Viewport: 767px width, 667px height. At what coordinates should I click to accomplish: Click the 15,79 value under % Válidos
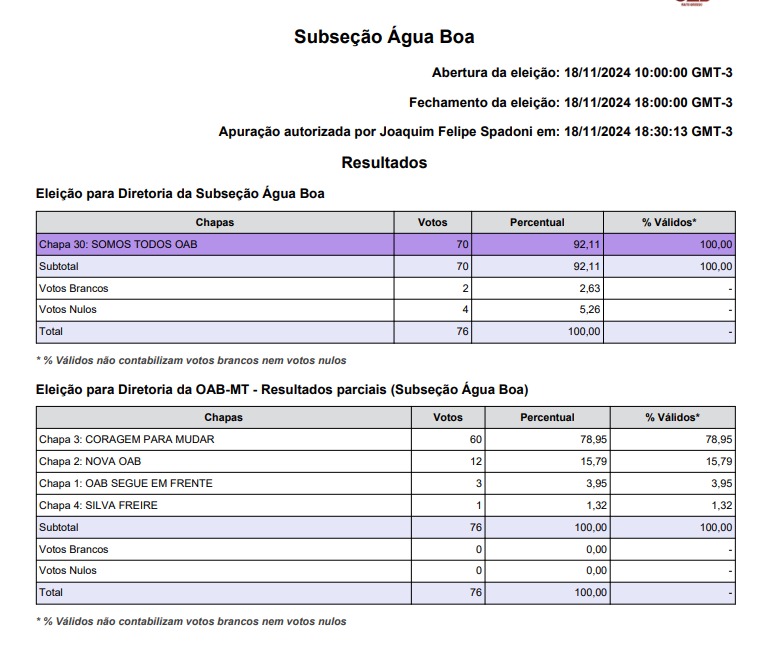(x=719, y=462)
